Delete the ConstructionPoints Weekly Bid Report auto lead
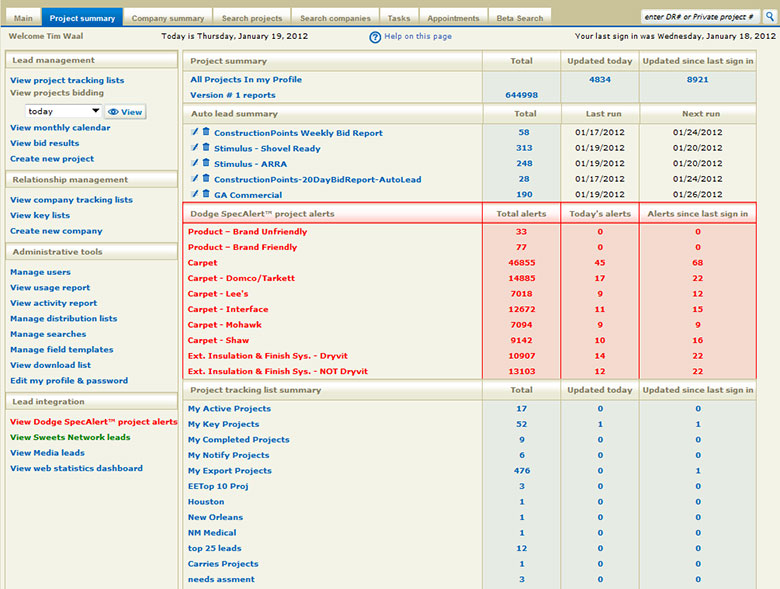 pos(206,132)
